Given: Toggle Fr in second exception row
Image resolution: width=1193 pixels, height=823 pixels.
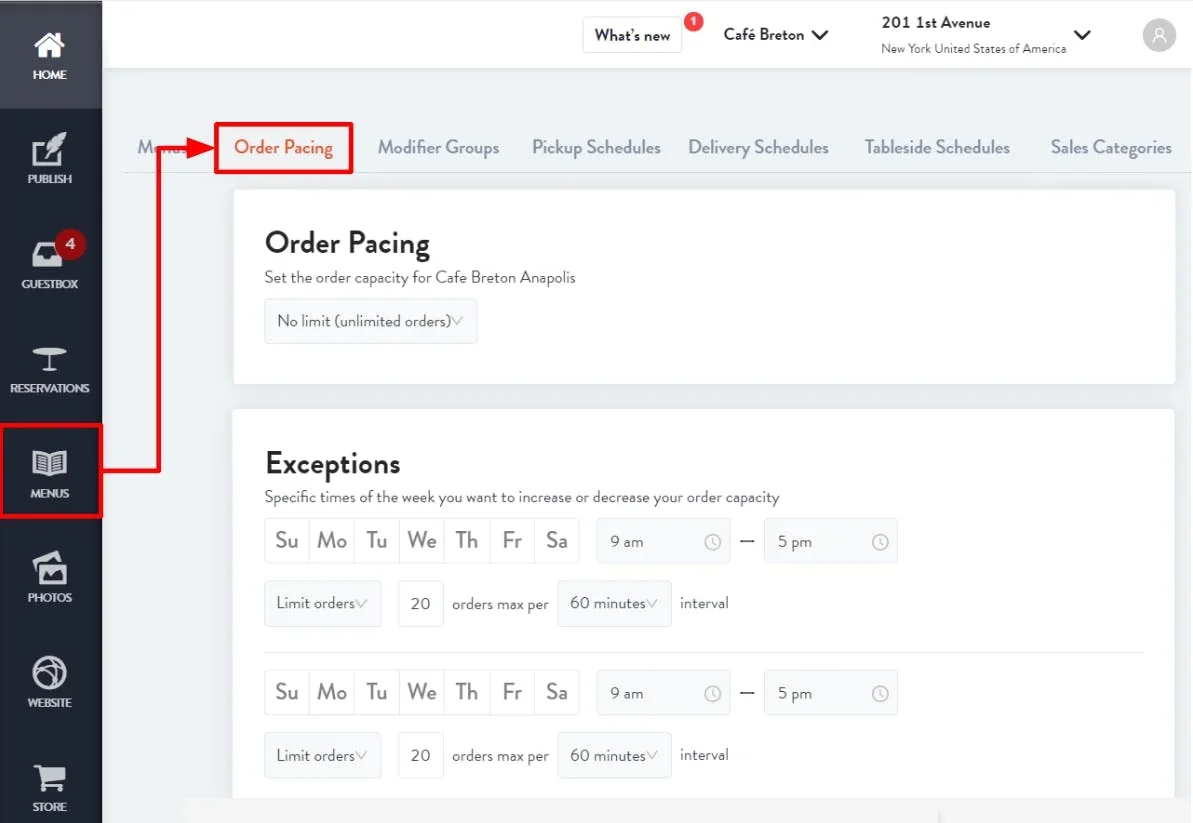Looking at the screenshot, I should click(x=512, y=692).
